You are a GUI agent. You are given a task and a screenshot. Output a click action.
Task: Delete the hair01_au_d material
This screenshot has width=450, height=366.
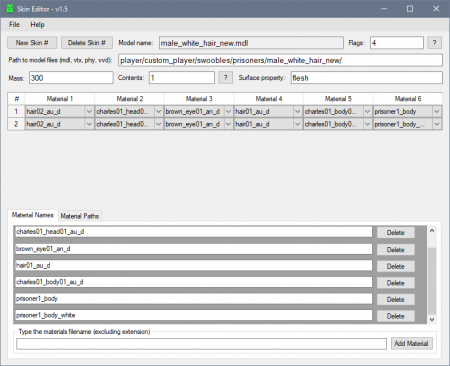tap(396, 266)
